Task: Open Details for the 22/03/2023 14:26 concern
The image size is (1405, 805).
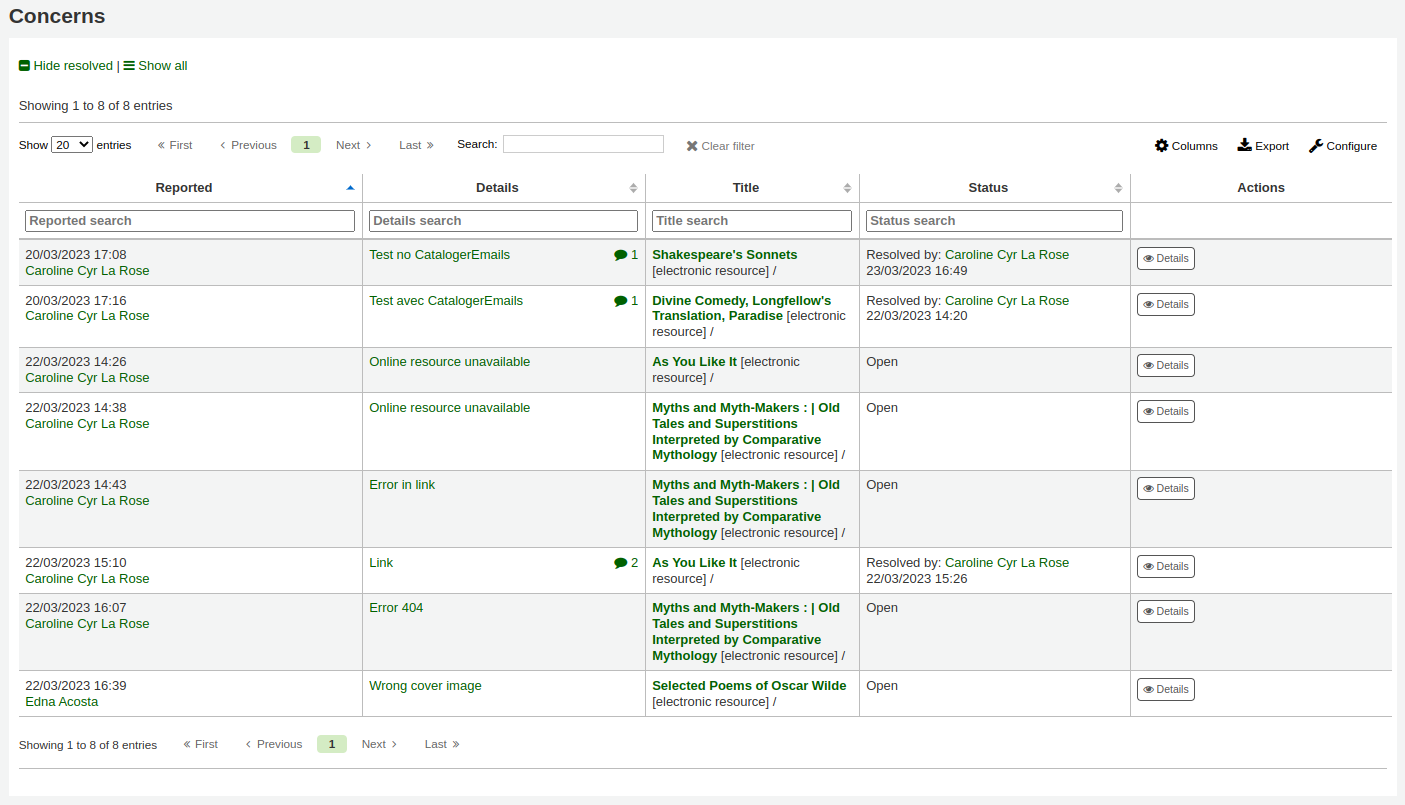Action: [1166, 366]
